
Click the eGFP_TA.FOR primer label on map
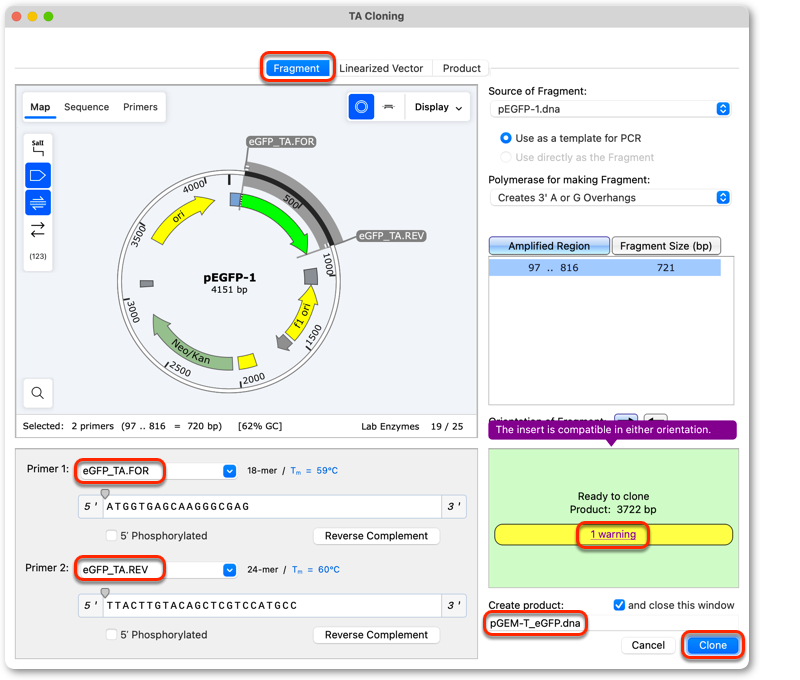281,141
